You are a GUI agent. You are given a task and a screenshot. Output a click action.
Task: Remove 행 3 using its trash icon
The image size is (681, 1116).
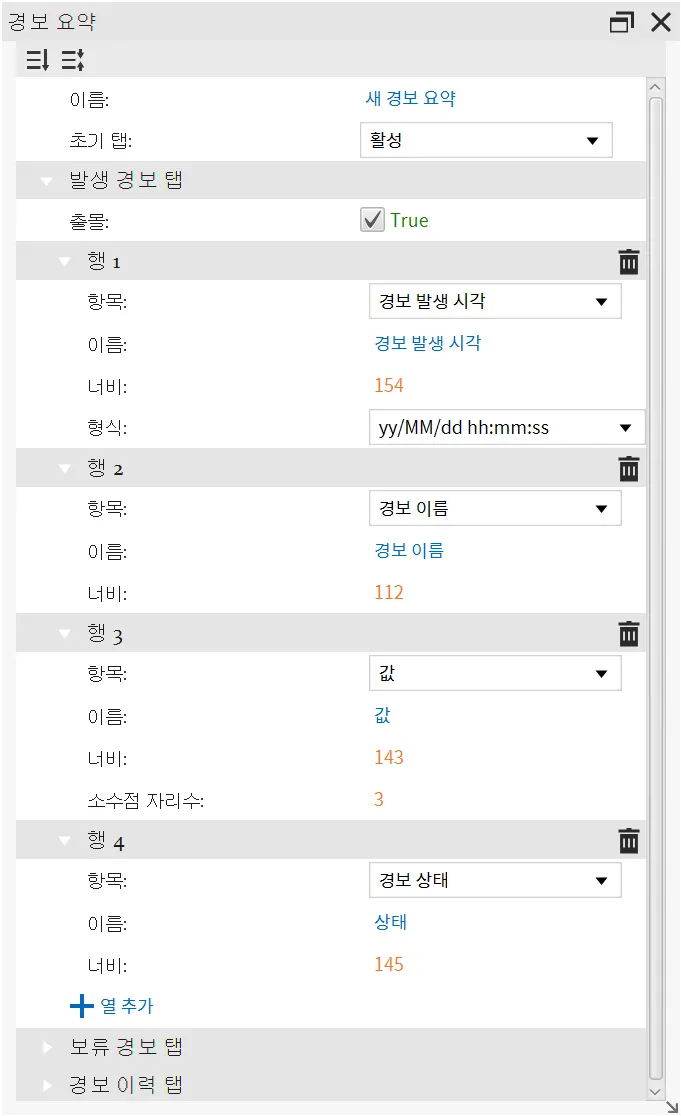point(628,633)
